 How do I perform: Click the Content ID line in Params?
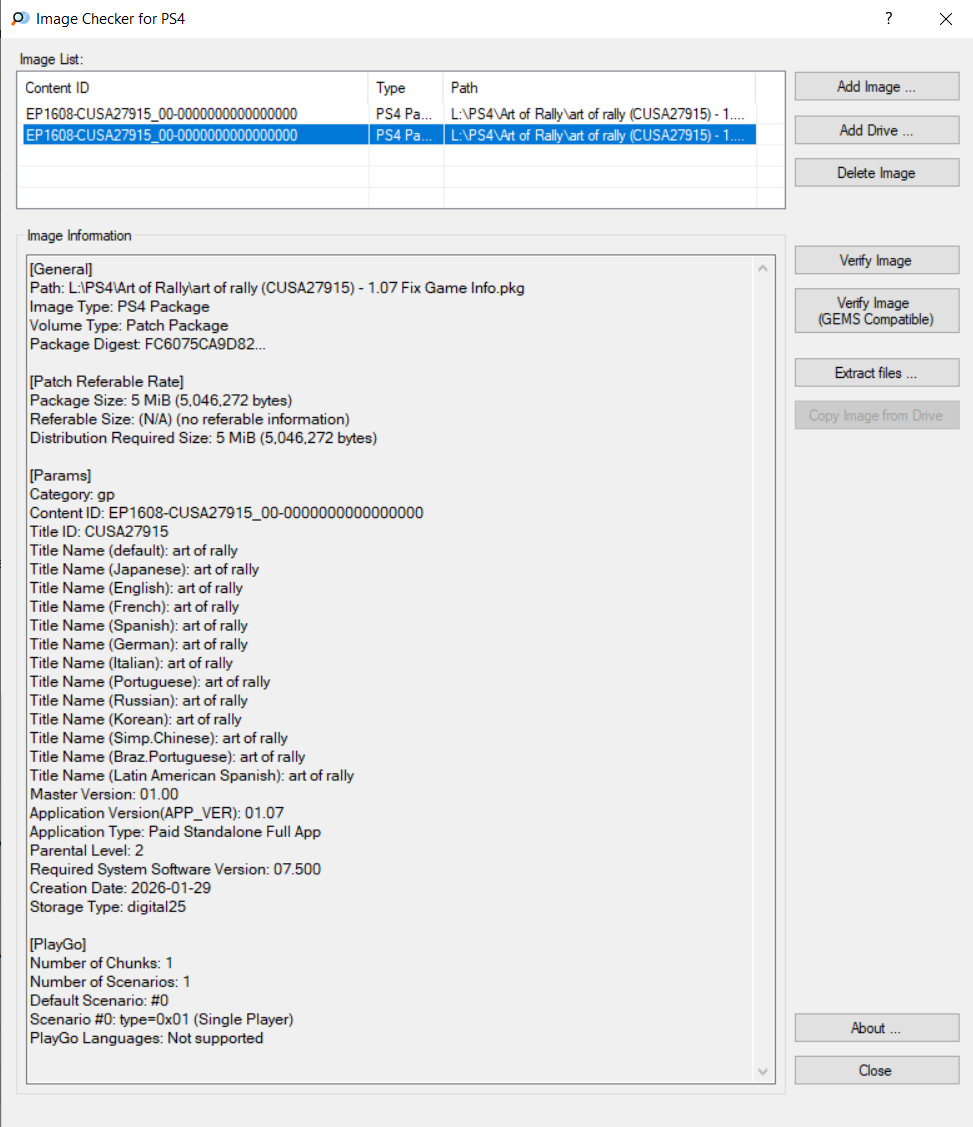point(227,512)
